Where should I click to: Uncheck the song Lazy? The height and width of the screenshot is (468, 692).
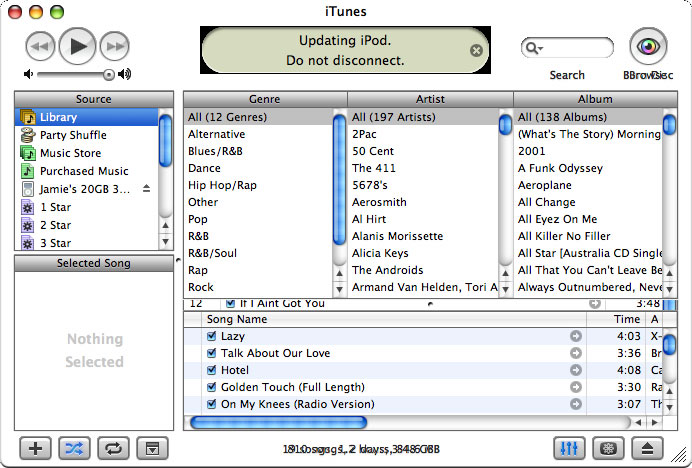[212, 336]
